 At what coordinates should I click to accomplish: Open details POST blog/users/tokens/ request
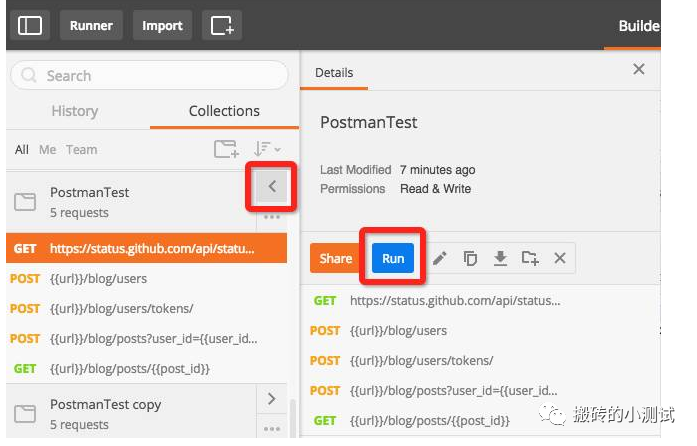(x=480, y=361)
